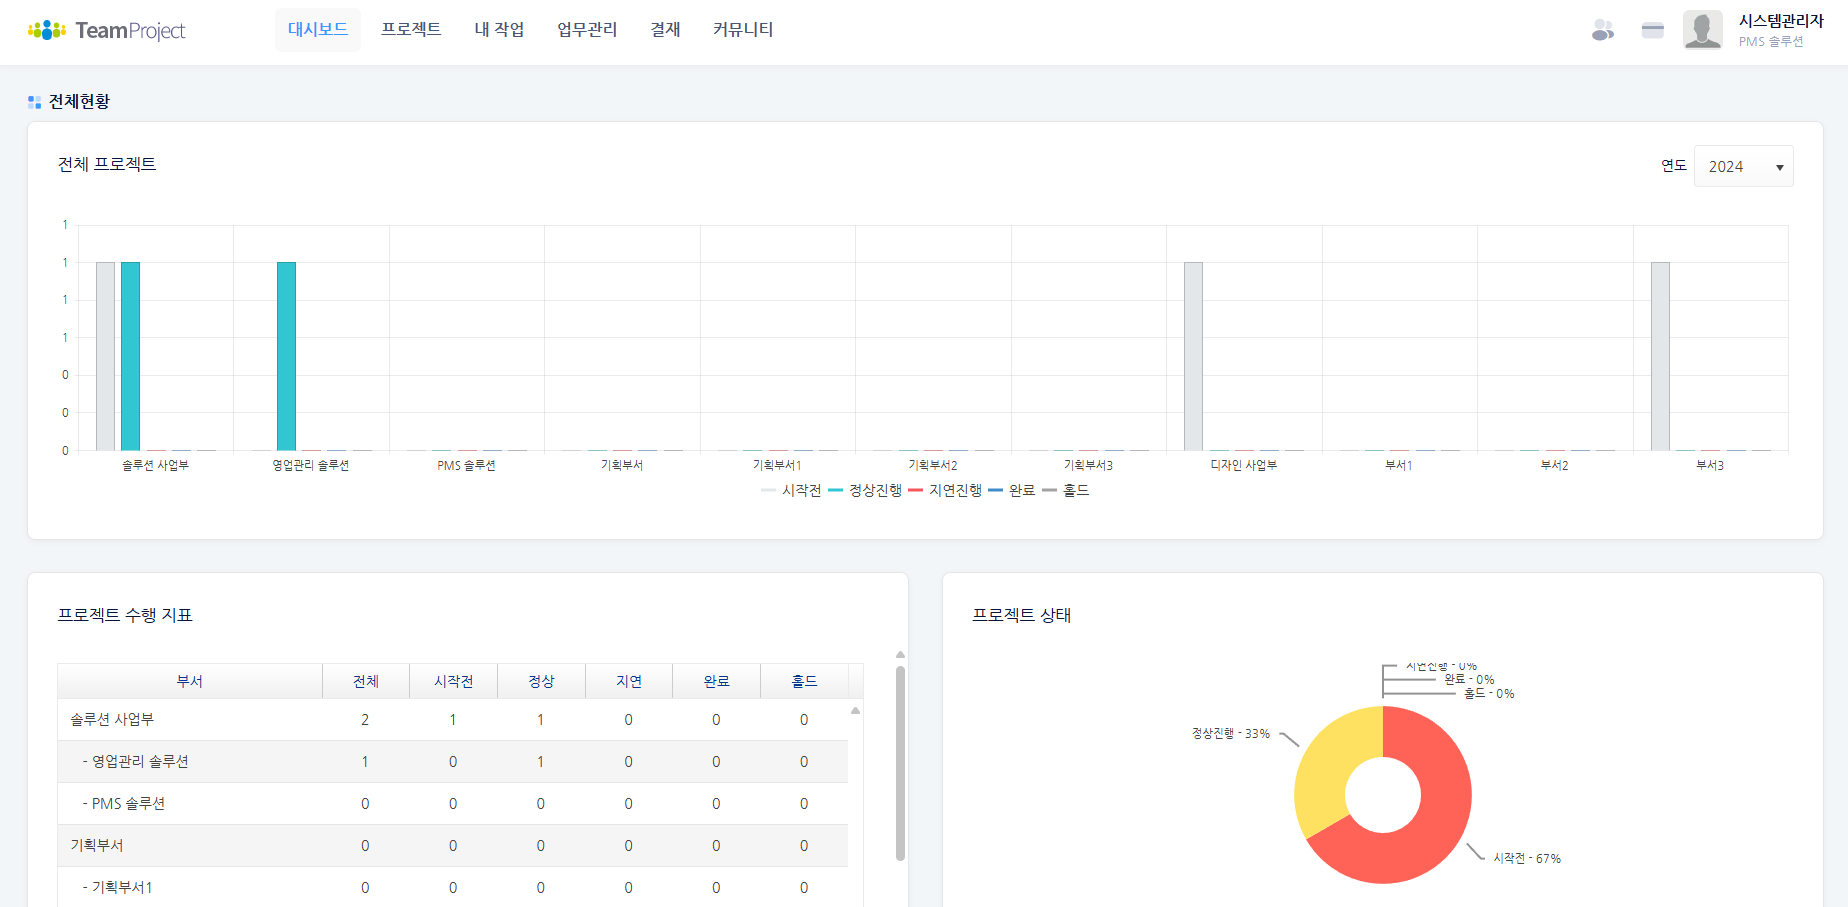This screenshot has height=907, width=1848.
Task: Toggle 시작전 series in chart legend
Action: click(791, 490)
